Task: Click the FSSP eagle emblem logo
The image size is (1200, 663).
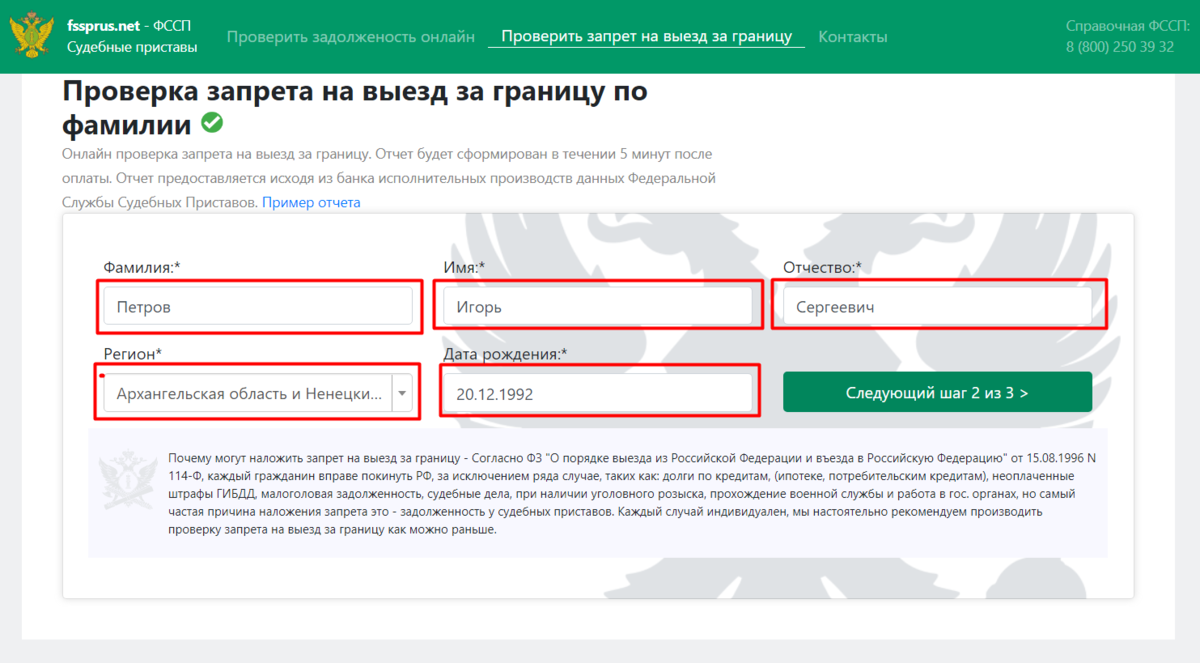Action: point(32,35)
